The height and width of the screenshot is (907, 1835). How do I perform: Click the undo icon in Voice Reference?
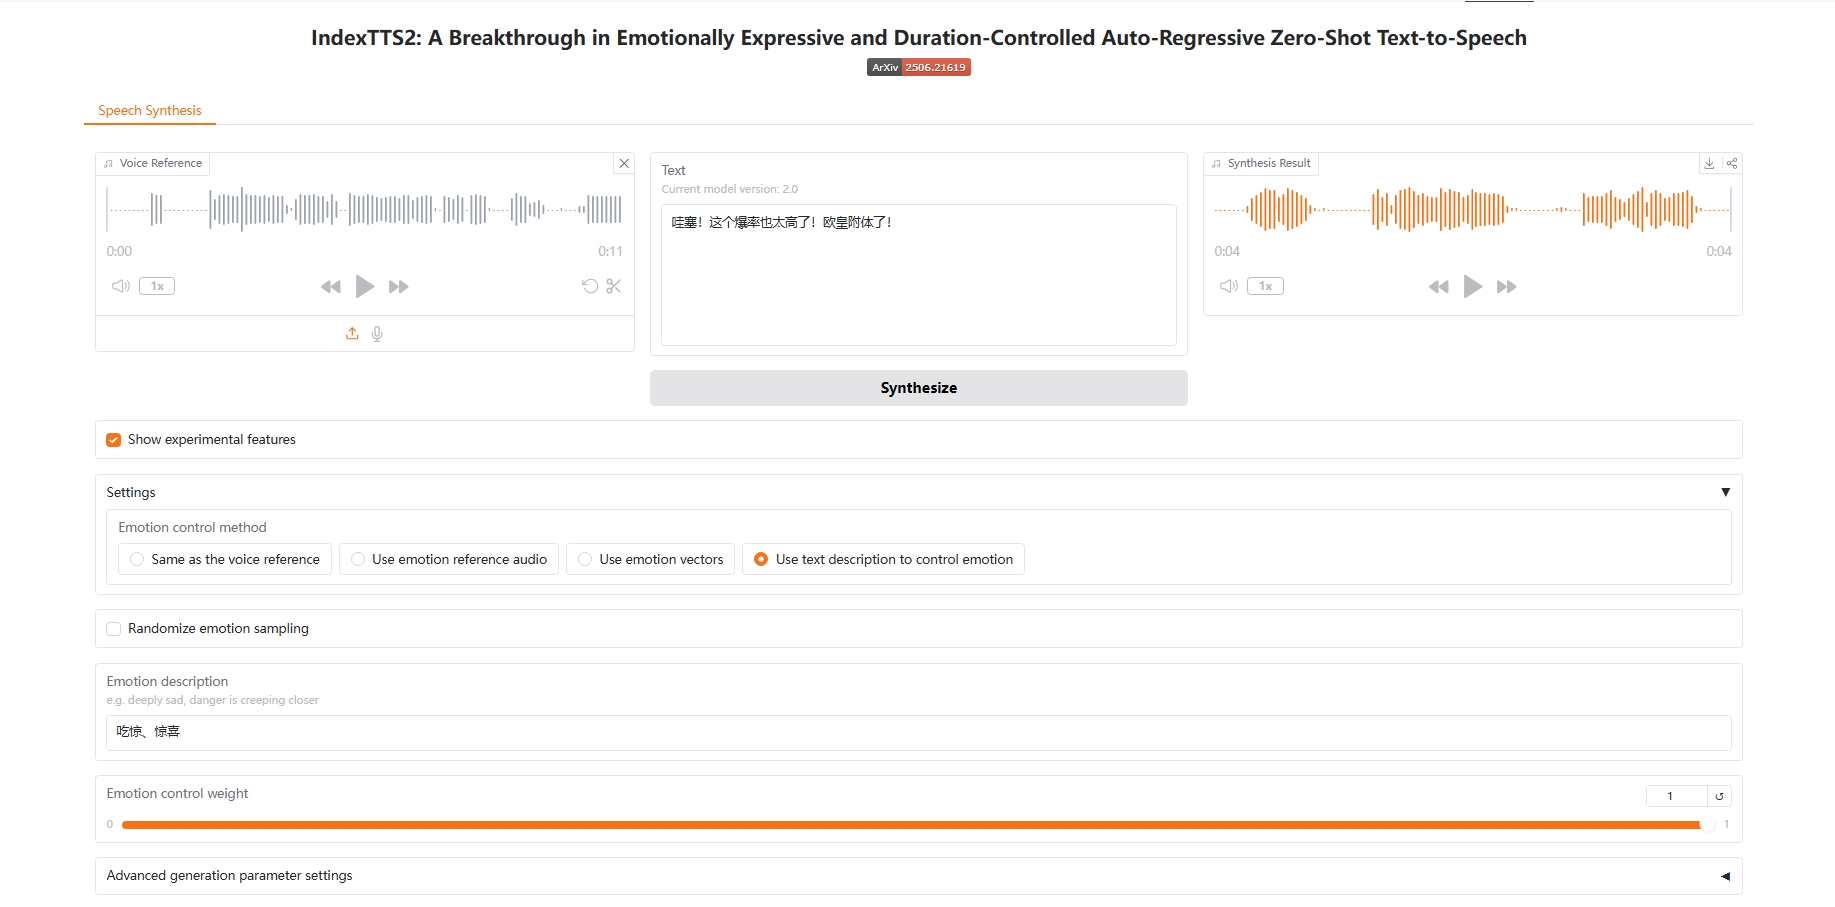click(590, 286)
